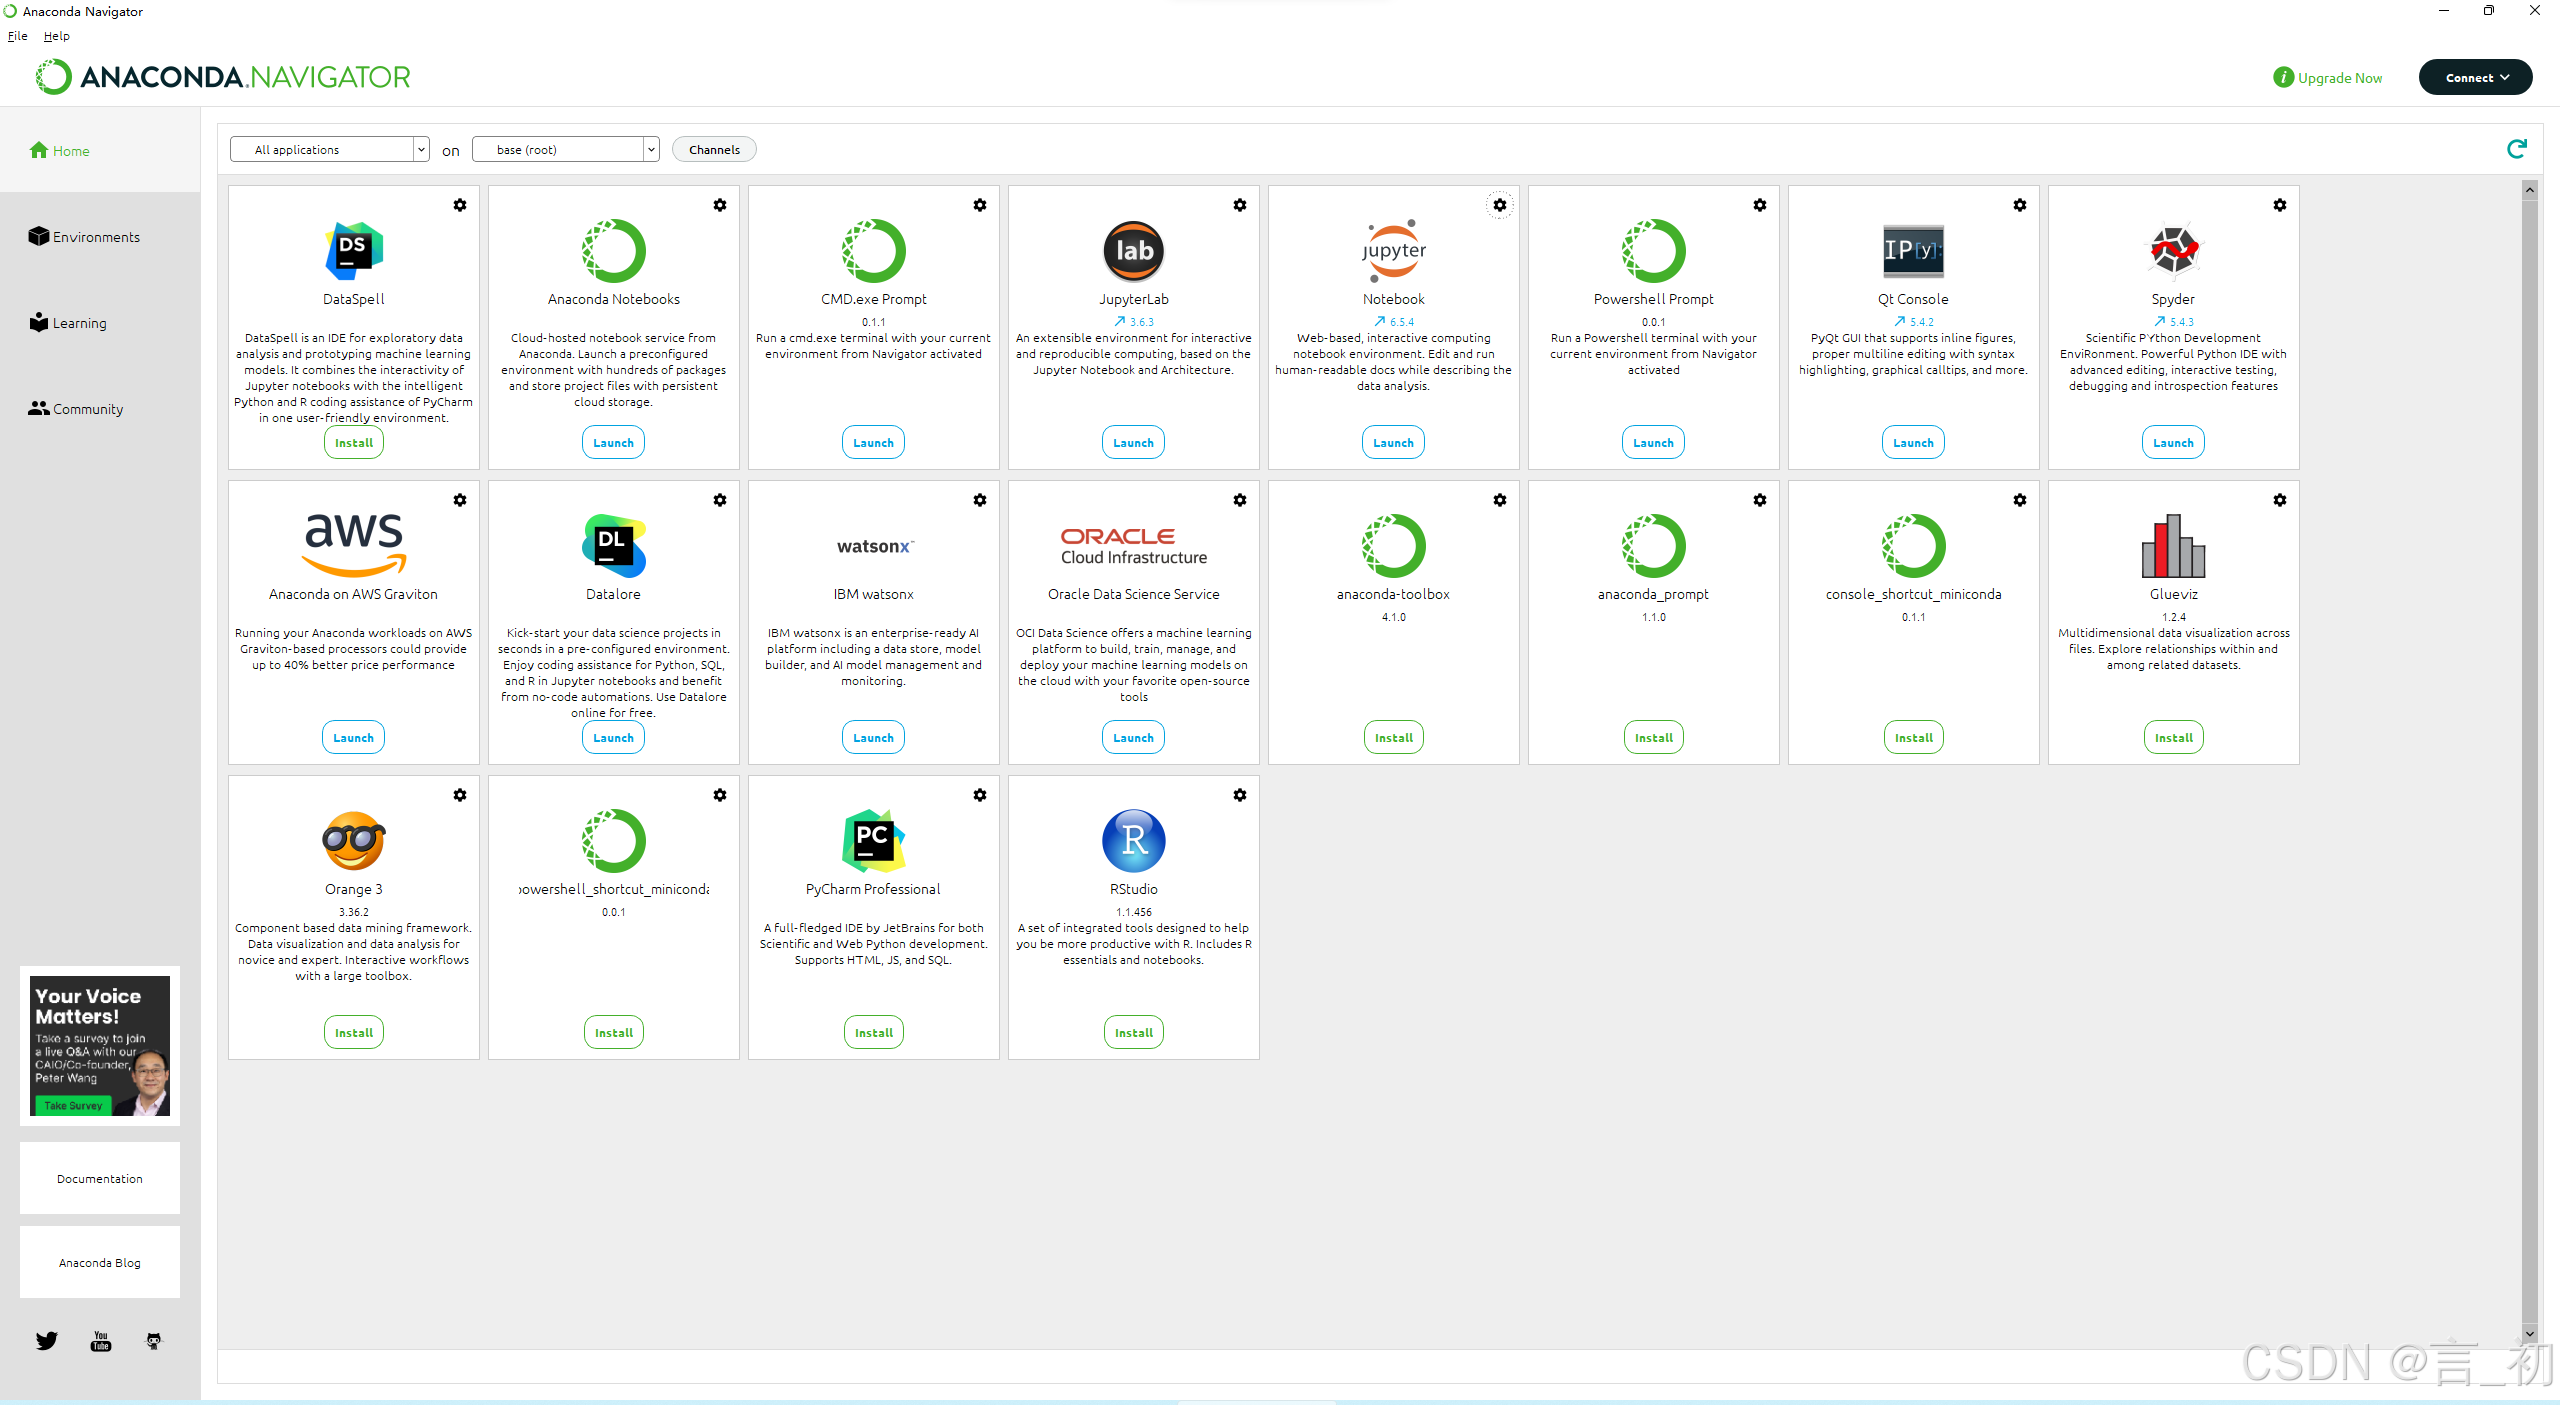This screenshot has width=2560, height=1405.
Task: Click the Spyder application logo
Action: coord(2173,250)
